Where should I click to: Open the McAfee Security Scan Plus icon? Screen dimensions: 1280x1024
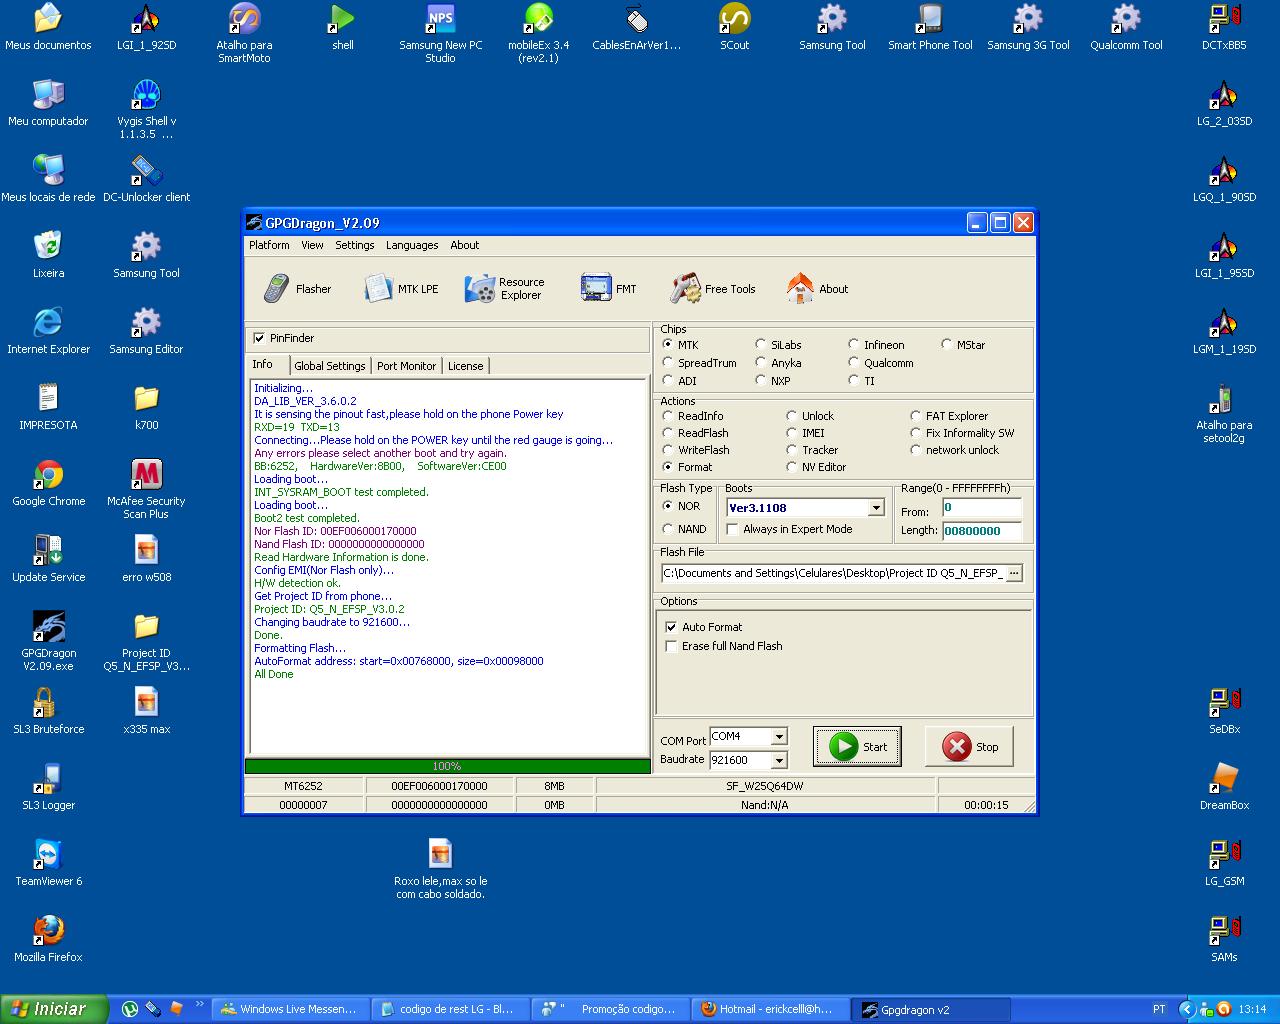[146, 489]
